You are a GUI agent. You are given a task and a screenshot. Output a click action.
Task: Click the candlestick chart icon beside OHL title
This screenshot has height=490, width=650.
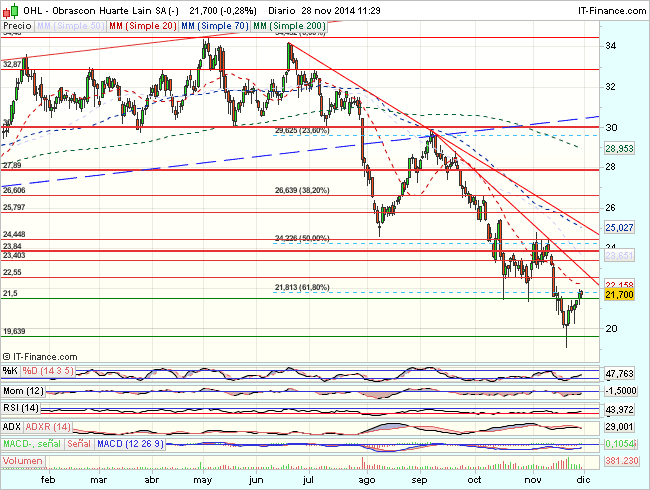point(10,10)
